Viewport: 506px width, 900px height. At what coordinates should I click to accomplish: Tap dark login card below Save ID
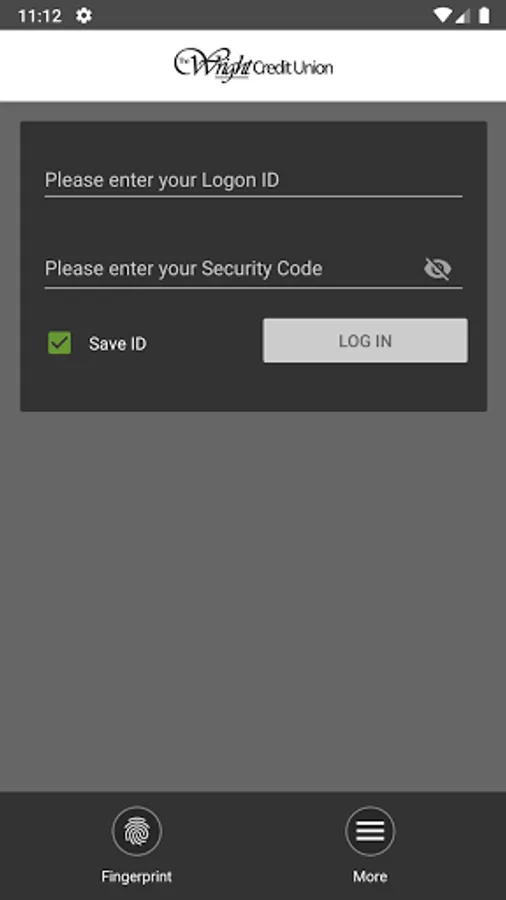[x=253, y=387]
